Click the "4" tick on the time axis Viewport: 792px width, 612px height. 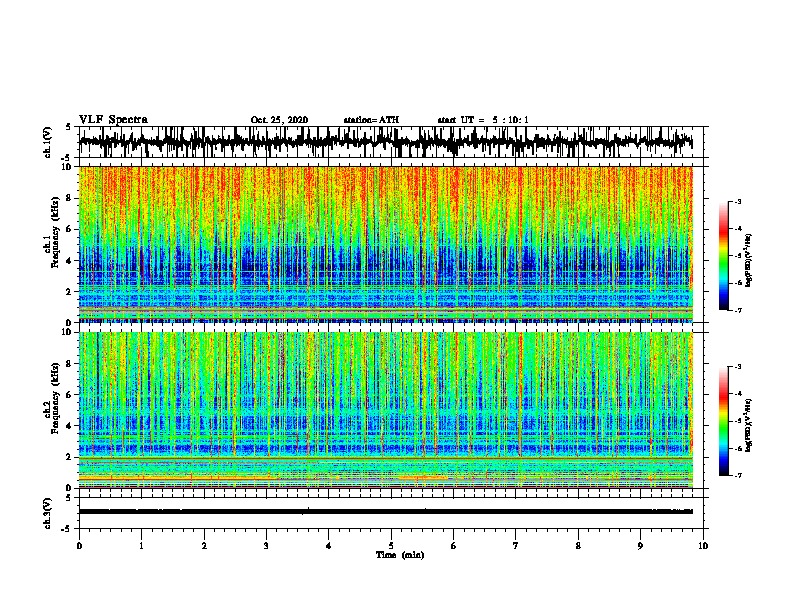pyautogui.click(x=329, y=546)
